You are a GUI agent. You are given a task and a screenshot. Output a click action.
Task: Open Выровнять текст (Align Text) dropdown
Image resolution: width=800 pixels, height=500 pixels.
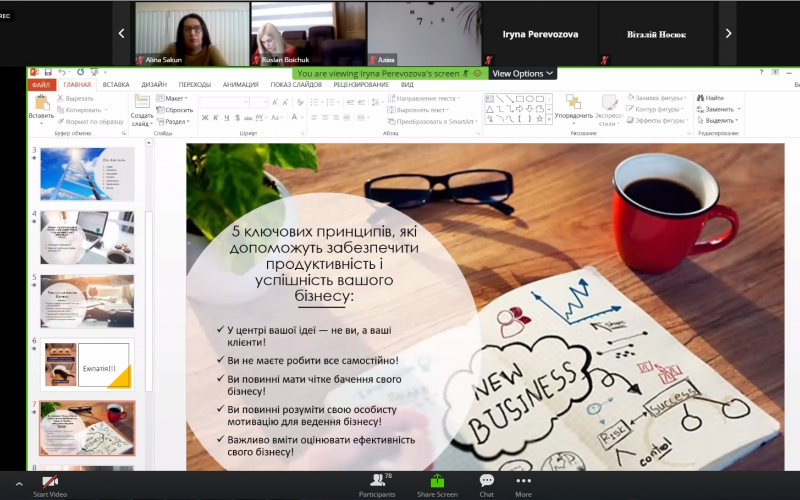(x=418, y=110)
